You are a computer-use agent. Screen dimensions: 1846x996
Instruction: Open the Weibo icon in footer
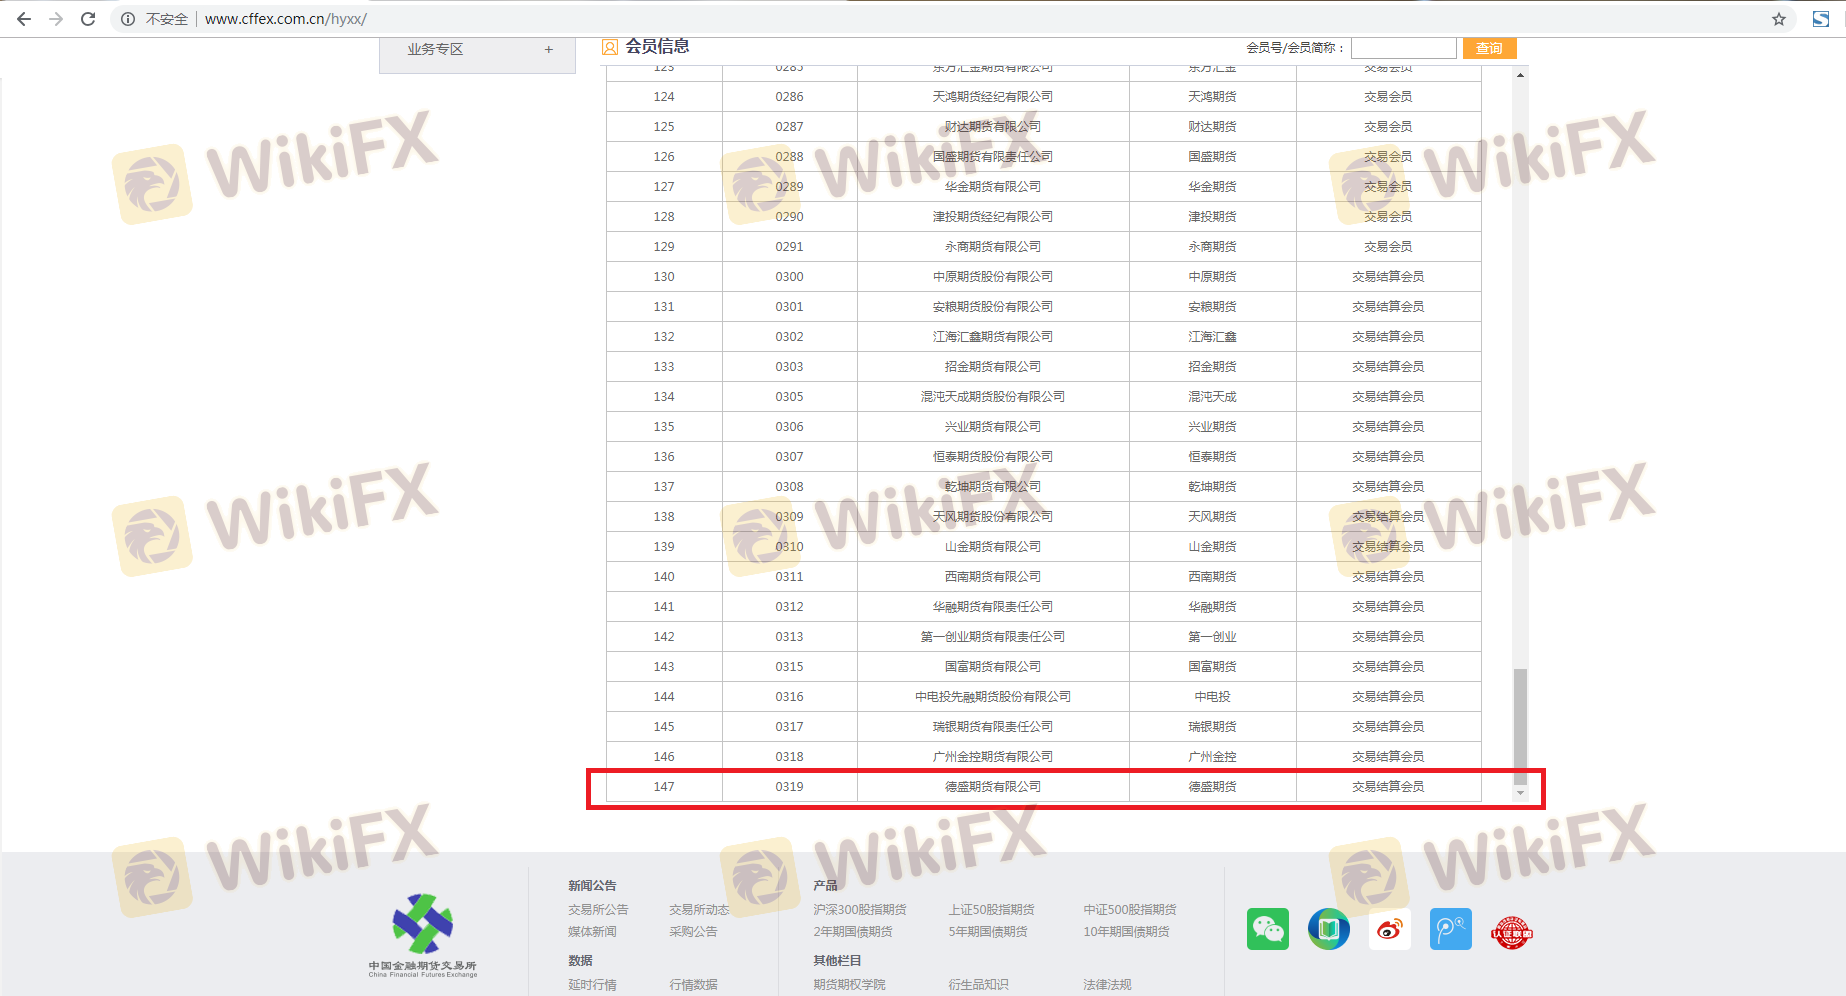click(1389, 929)
